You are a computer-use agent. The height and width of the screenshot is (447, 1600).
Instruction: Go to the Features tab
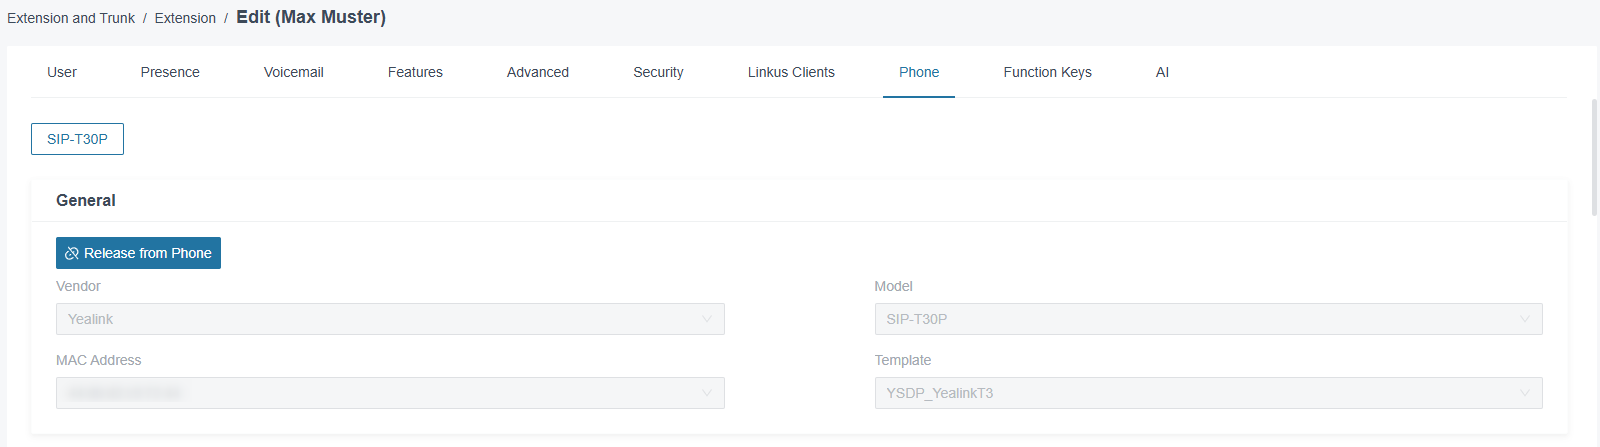click(415, 72)
